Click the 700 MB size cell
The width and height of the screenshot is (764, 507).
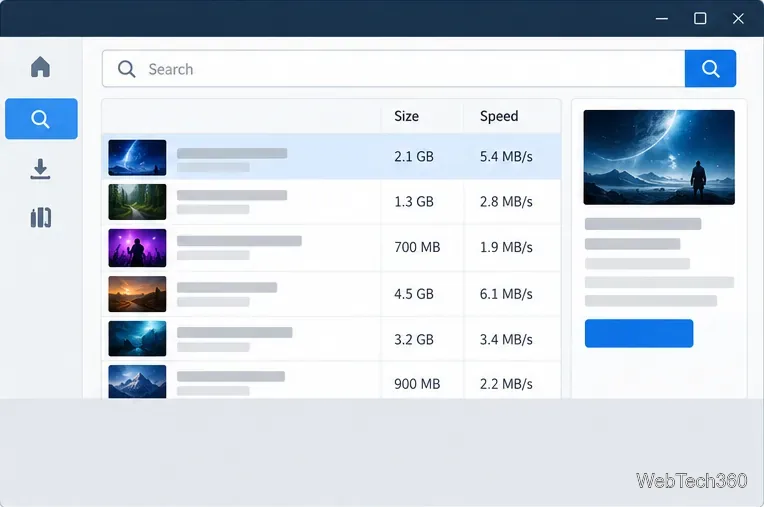pos(417,247)
